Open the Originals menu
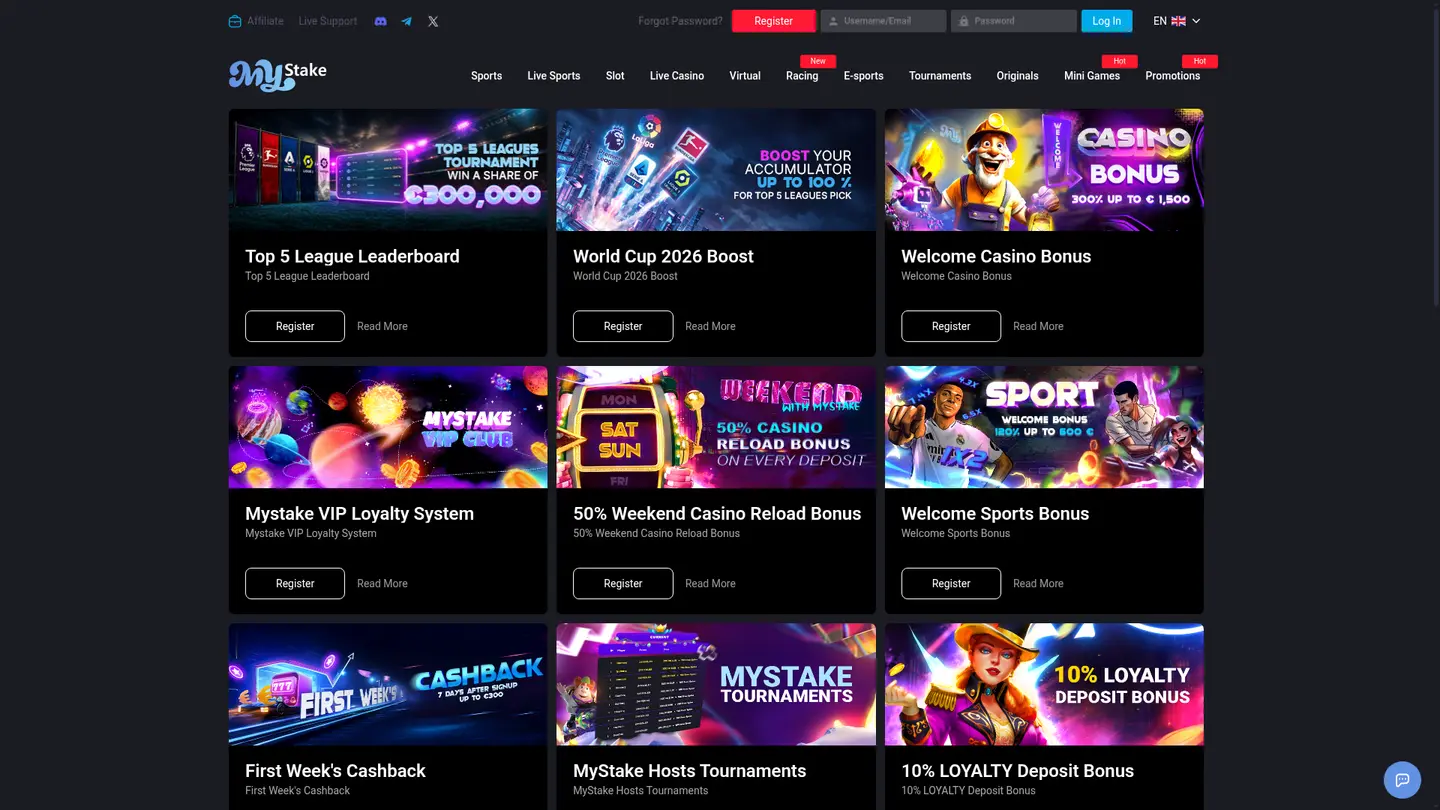The image size is (1440, 810). point(1017,76)
